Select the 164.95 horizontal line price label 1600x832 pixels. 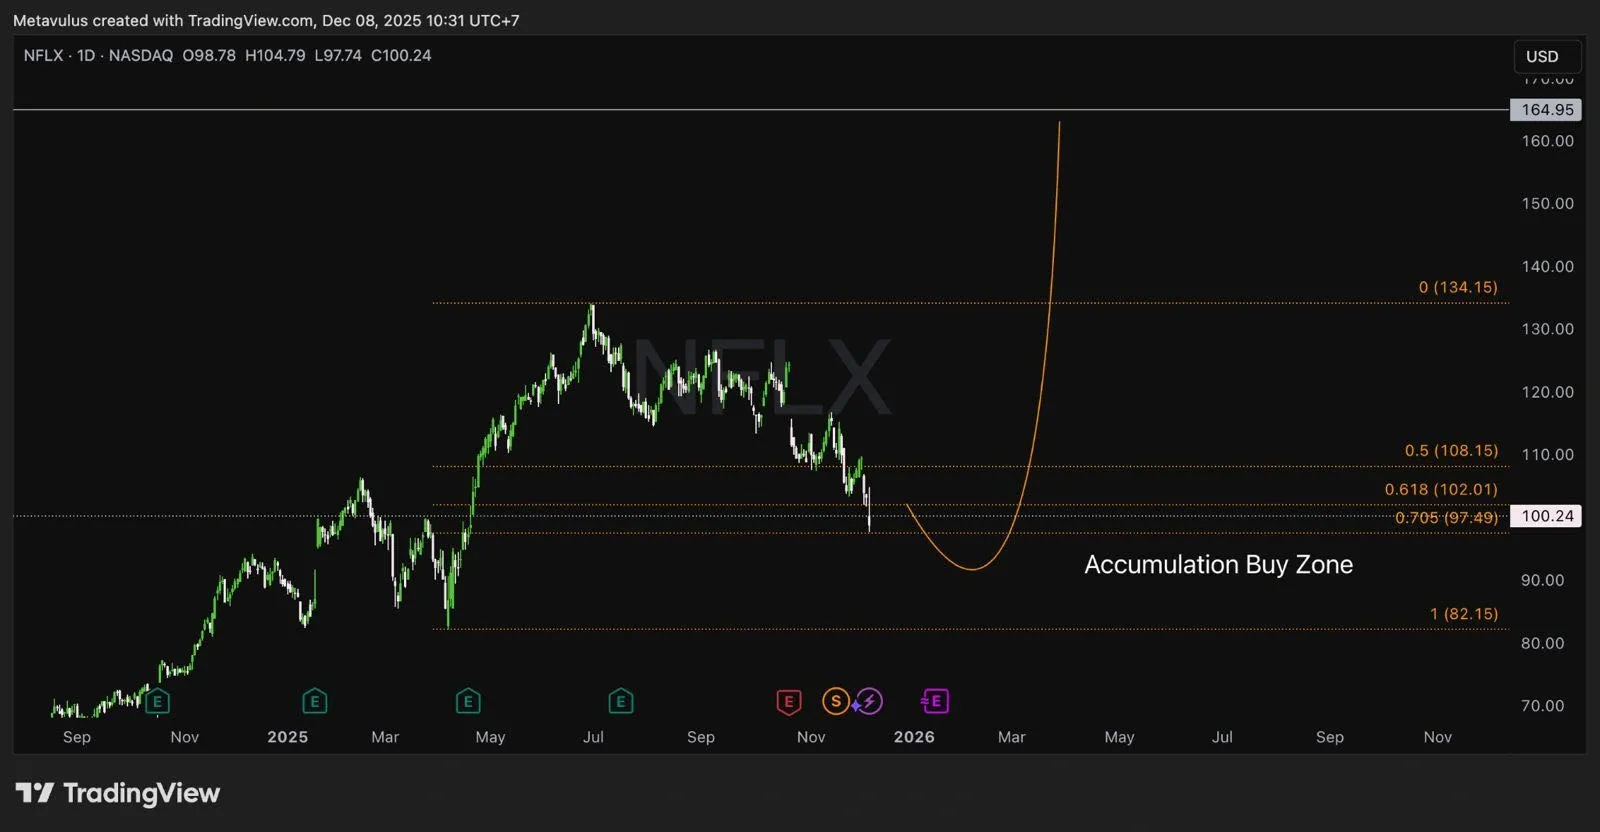1546,110
